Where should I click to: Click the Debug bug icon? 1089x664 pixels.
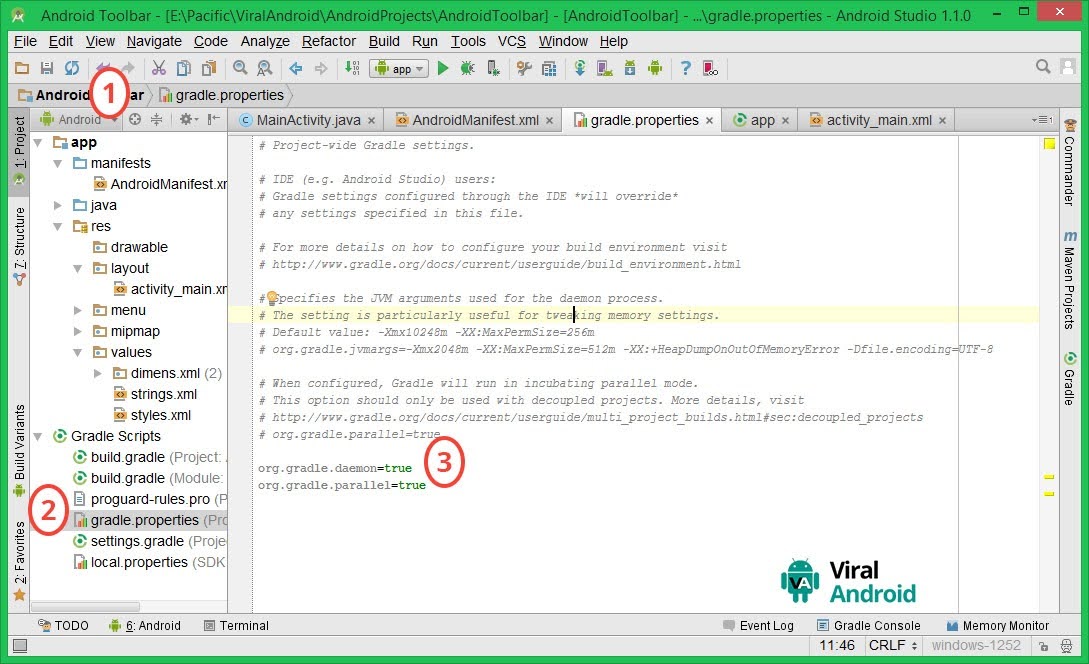tap(467, 68)
